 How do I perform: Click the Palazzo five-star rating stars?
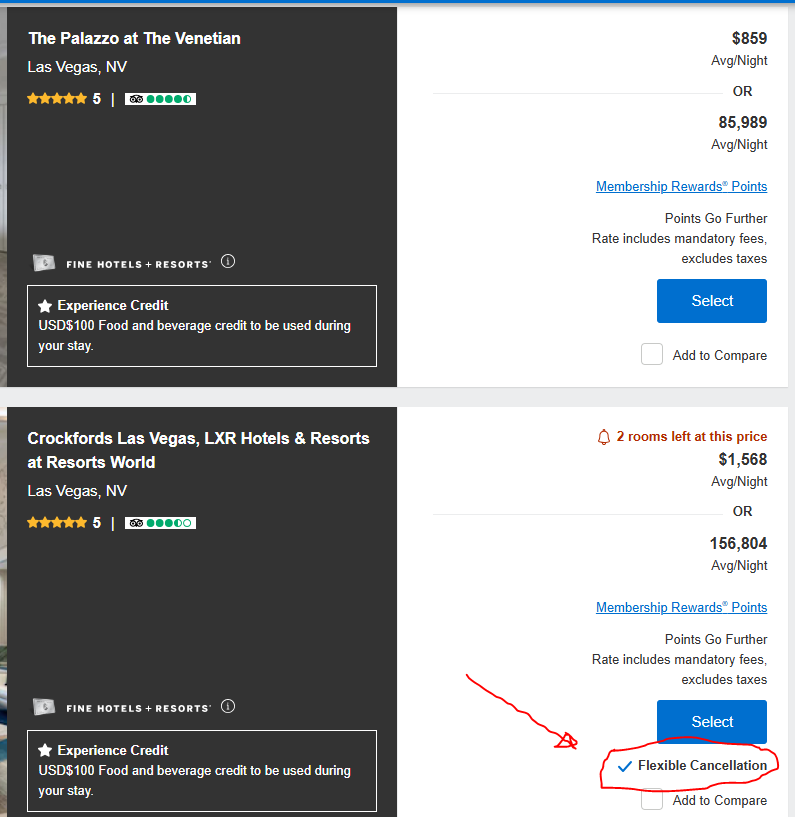[x=57, y=99]
